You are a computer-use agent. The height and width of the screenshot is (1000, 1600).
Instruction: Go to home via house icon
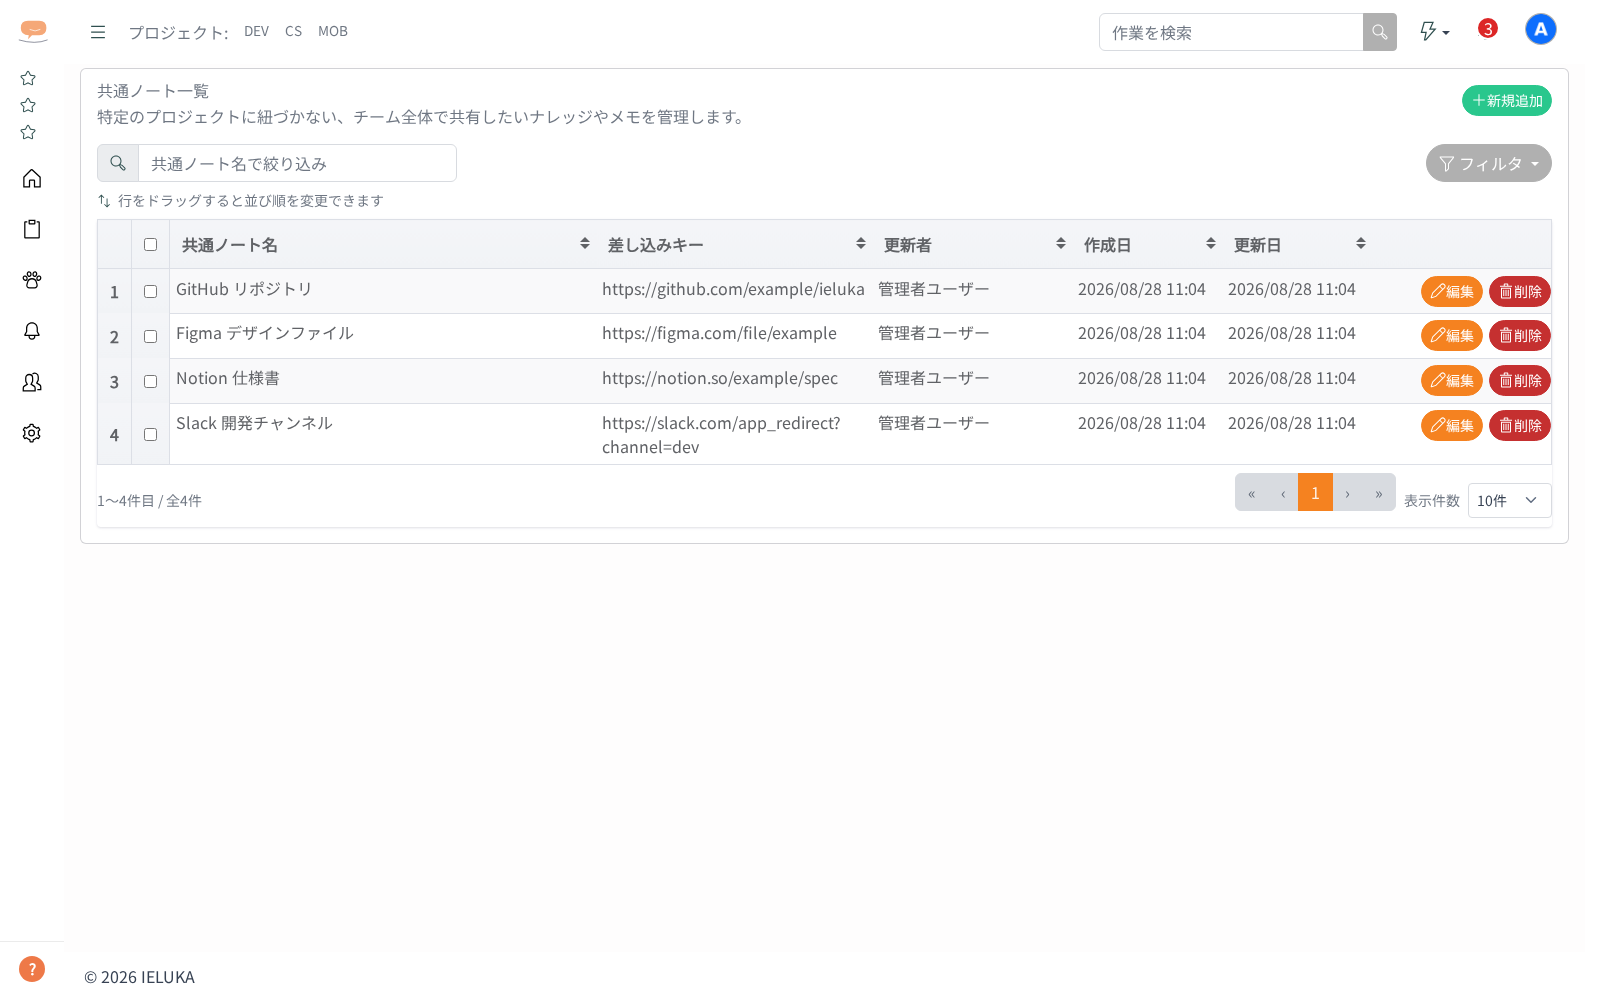(x=32, y=178)
